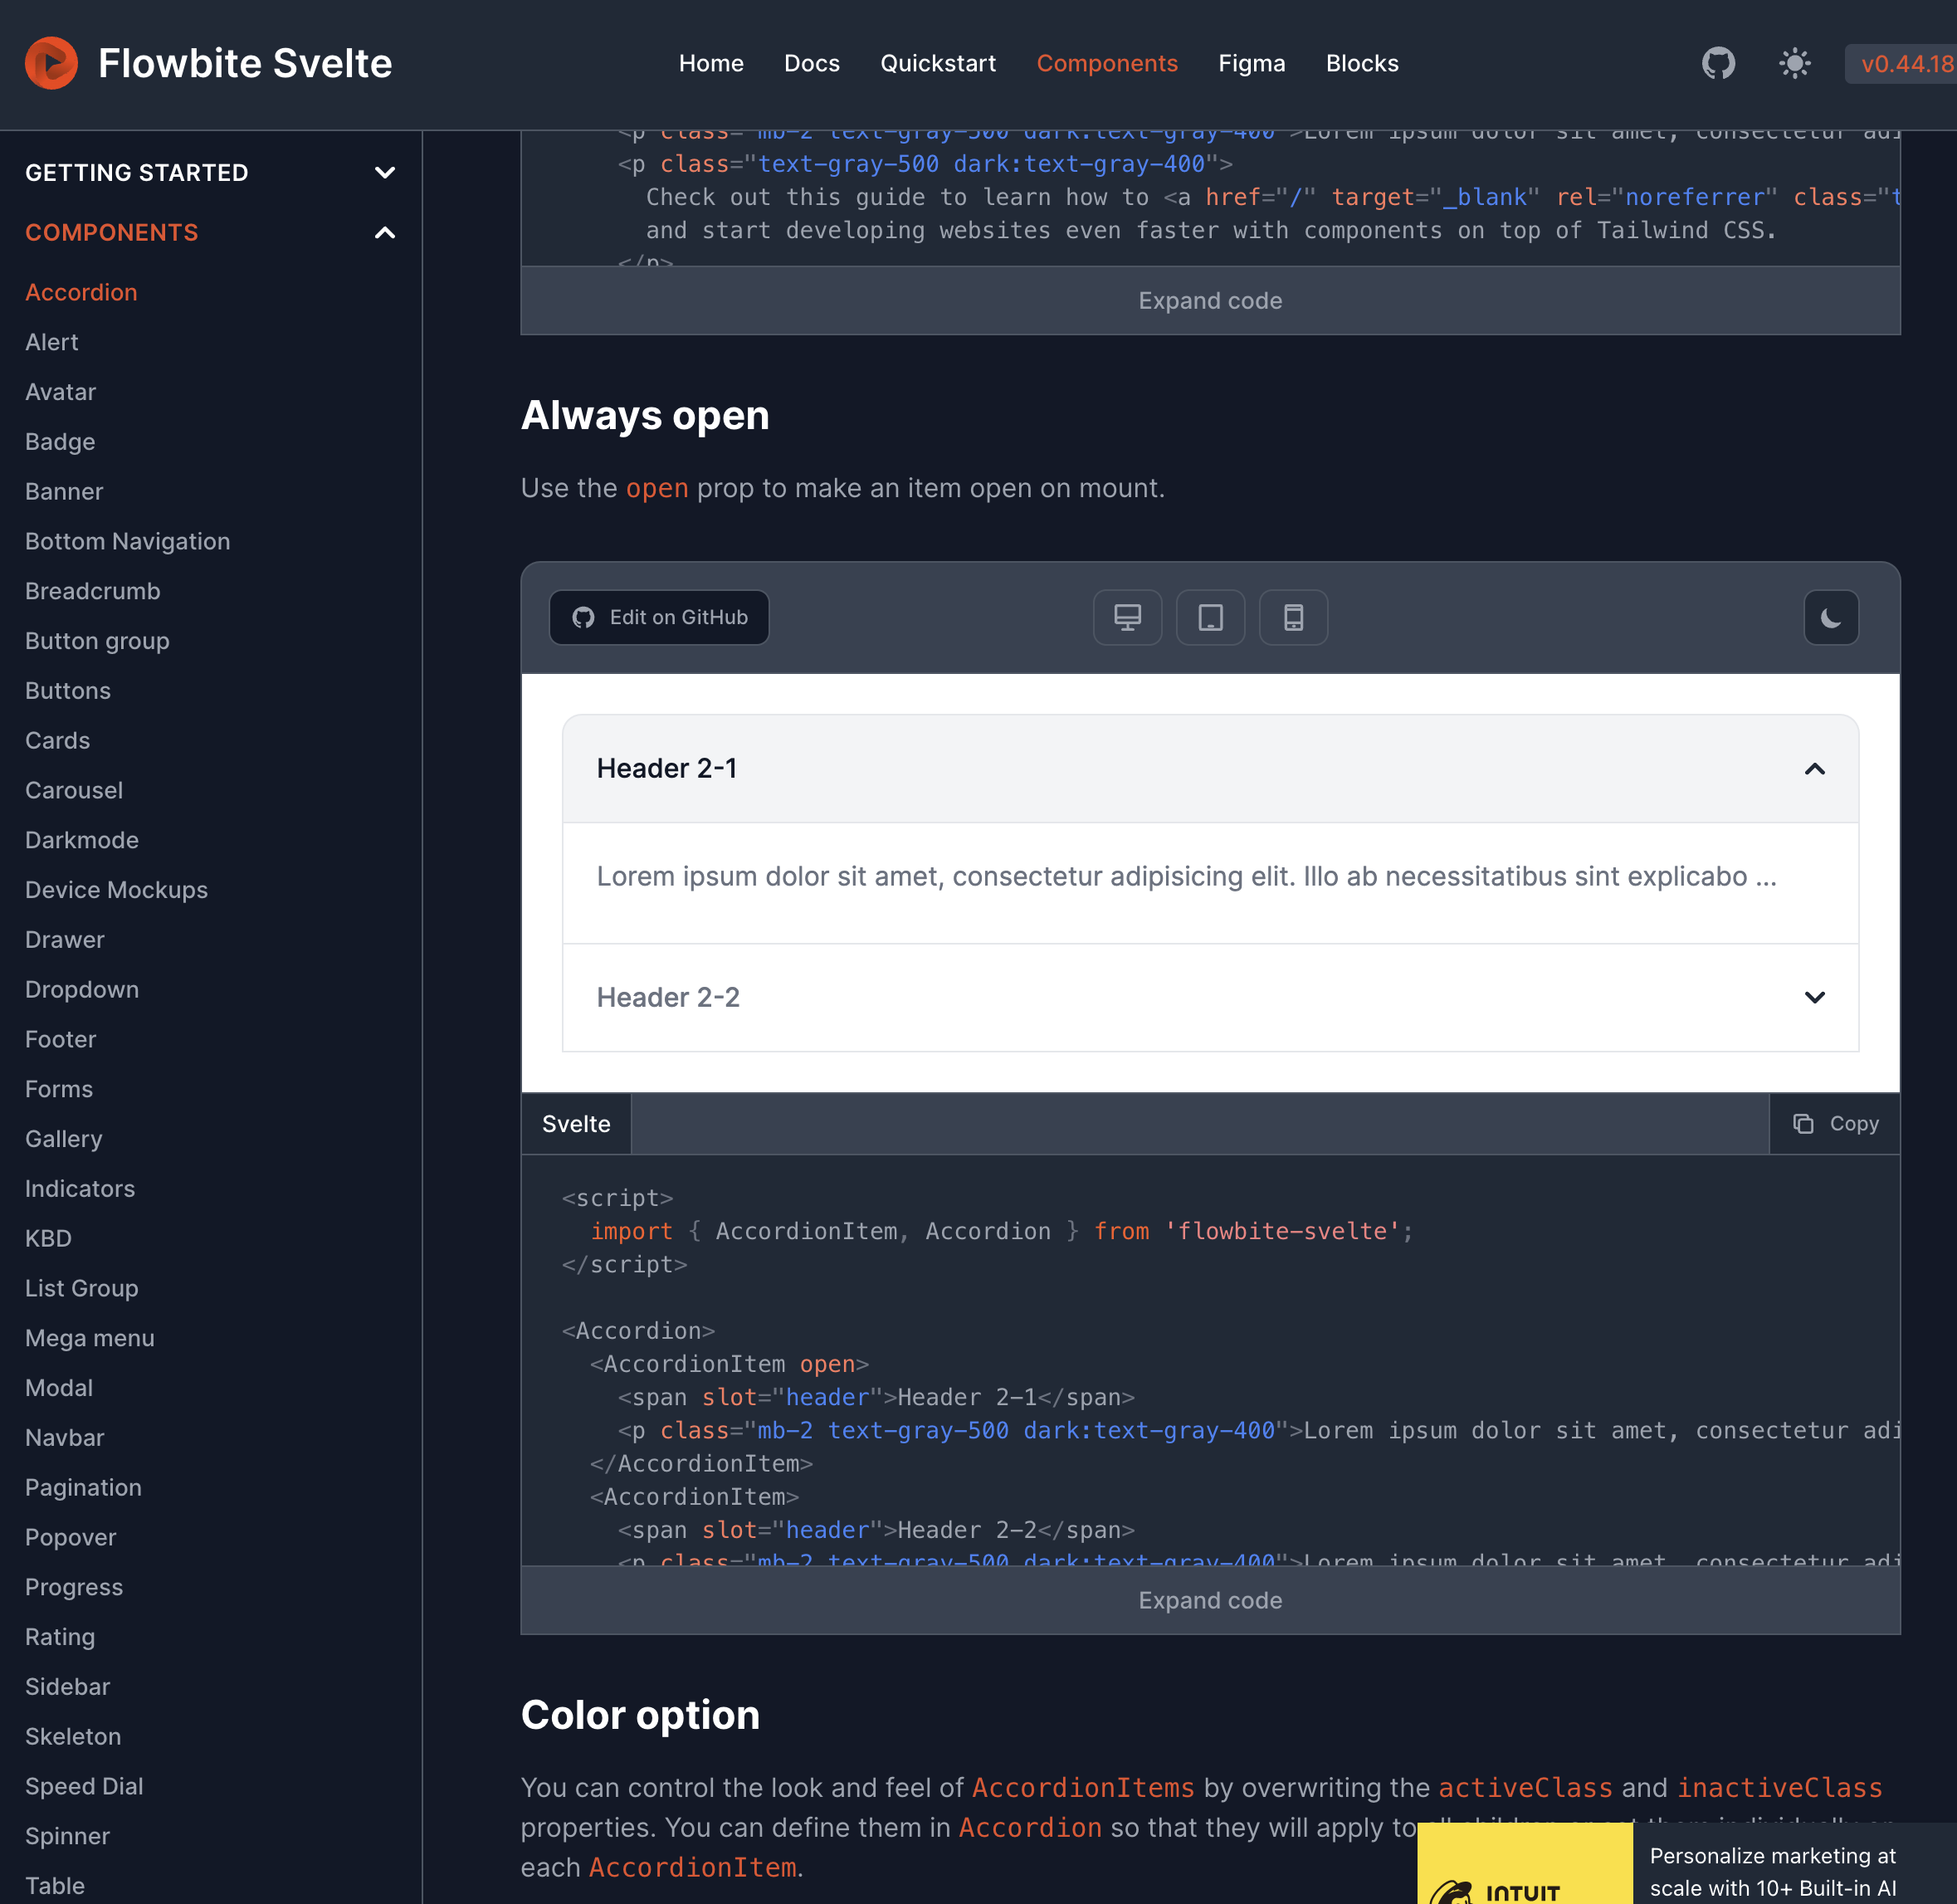Switch the site theme using the sun icon
The image size is (1957, 1904).
1795,63
